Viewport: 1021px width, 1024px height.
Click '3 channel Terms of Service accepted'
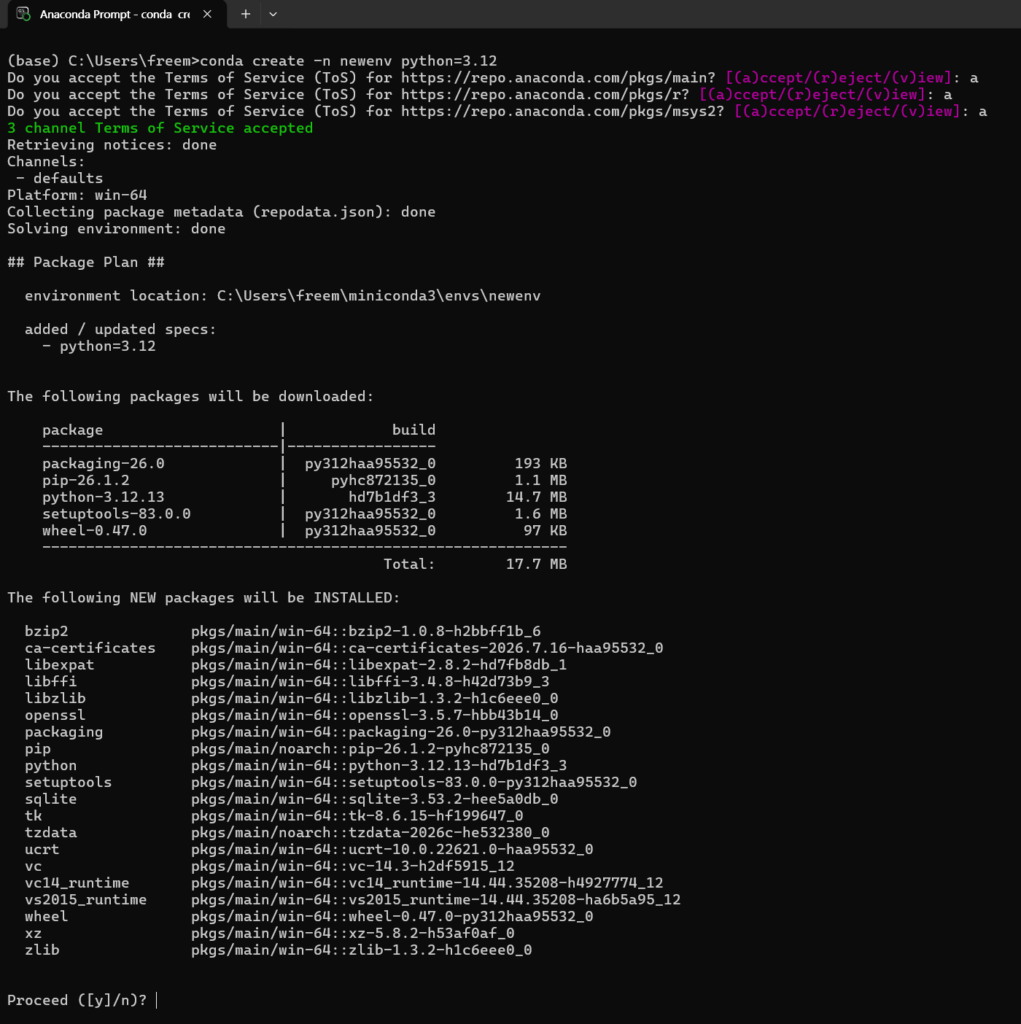pos(160,128)
